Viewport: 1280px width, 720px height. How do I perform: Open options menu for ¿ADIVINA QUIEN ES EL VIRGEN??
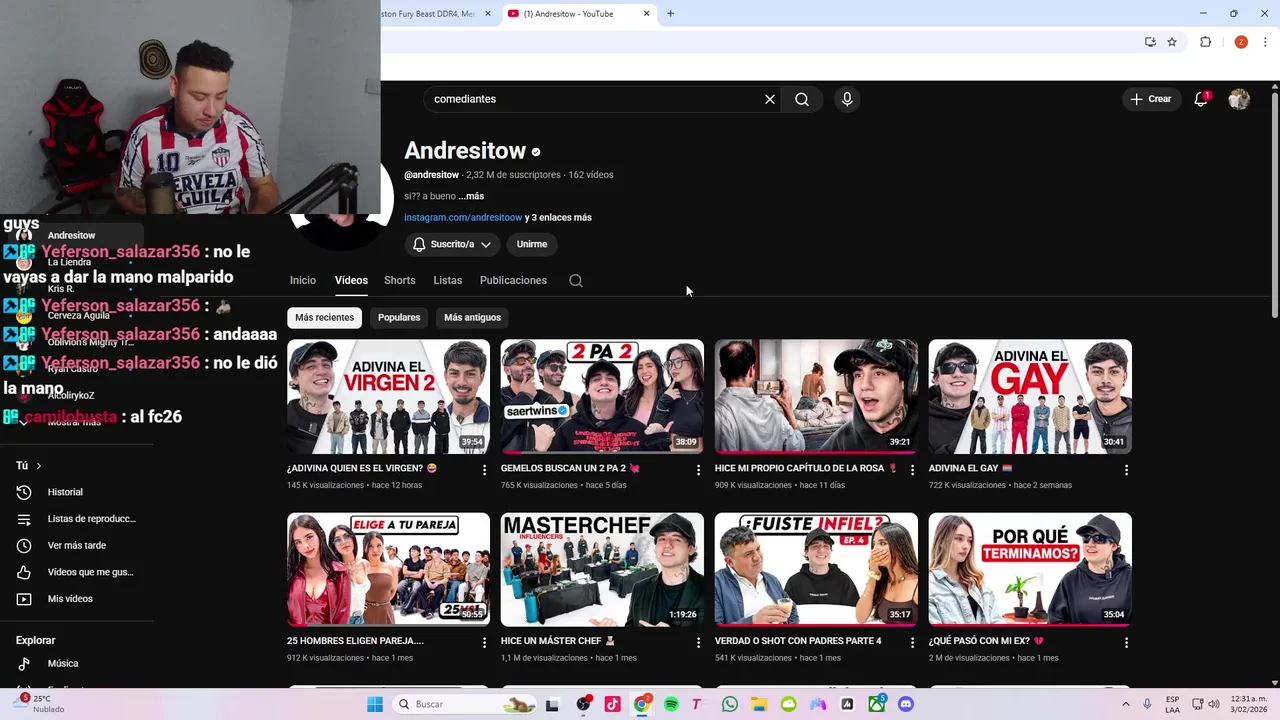484,470
